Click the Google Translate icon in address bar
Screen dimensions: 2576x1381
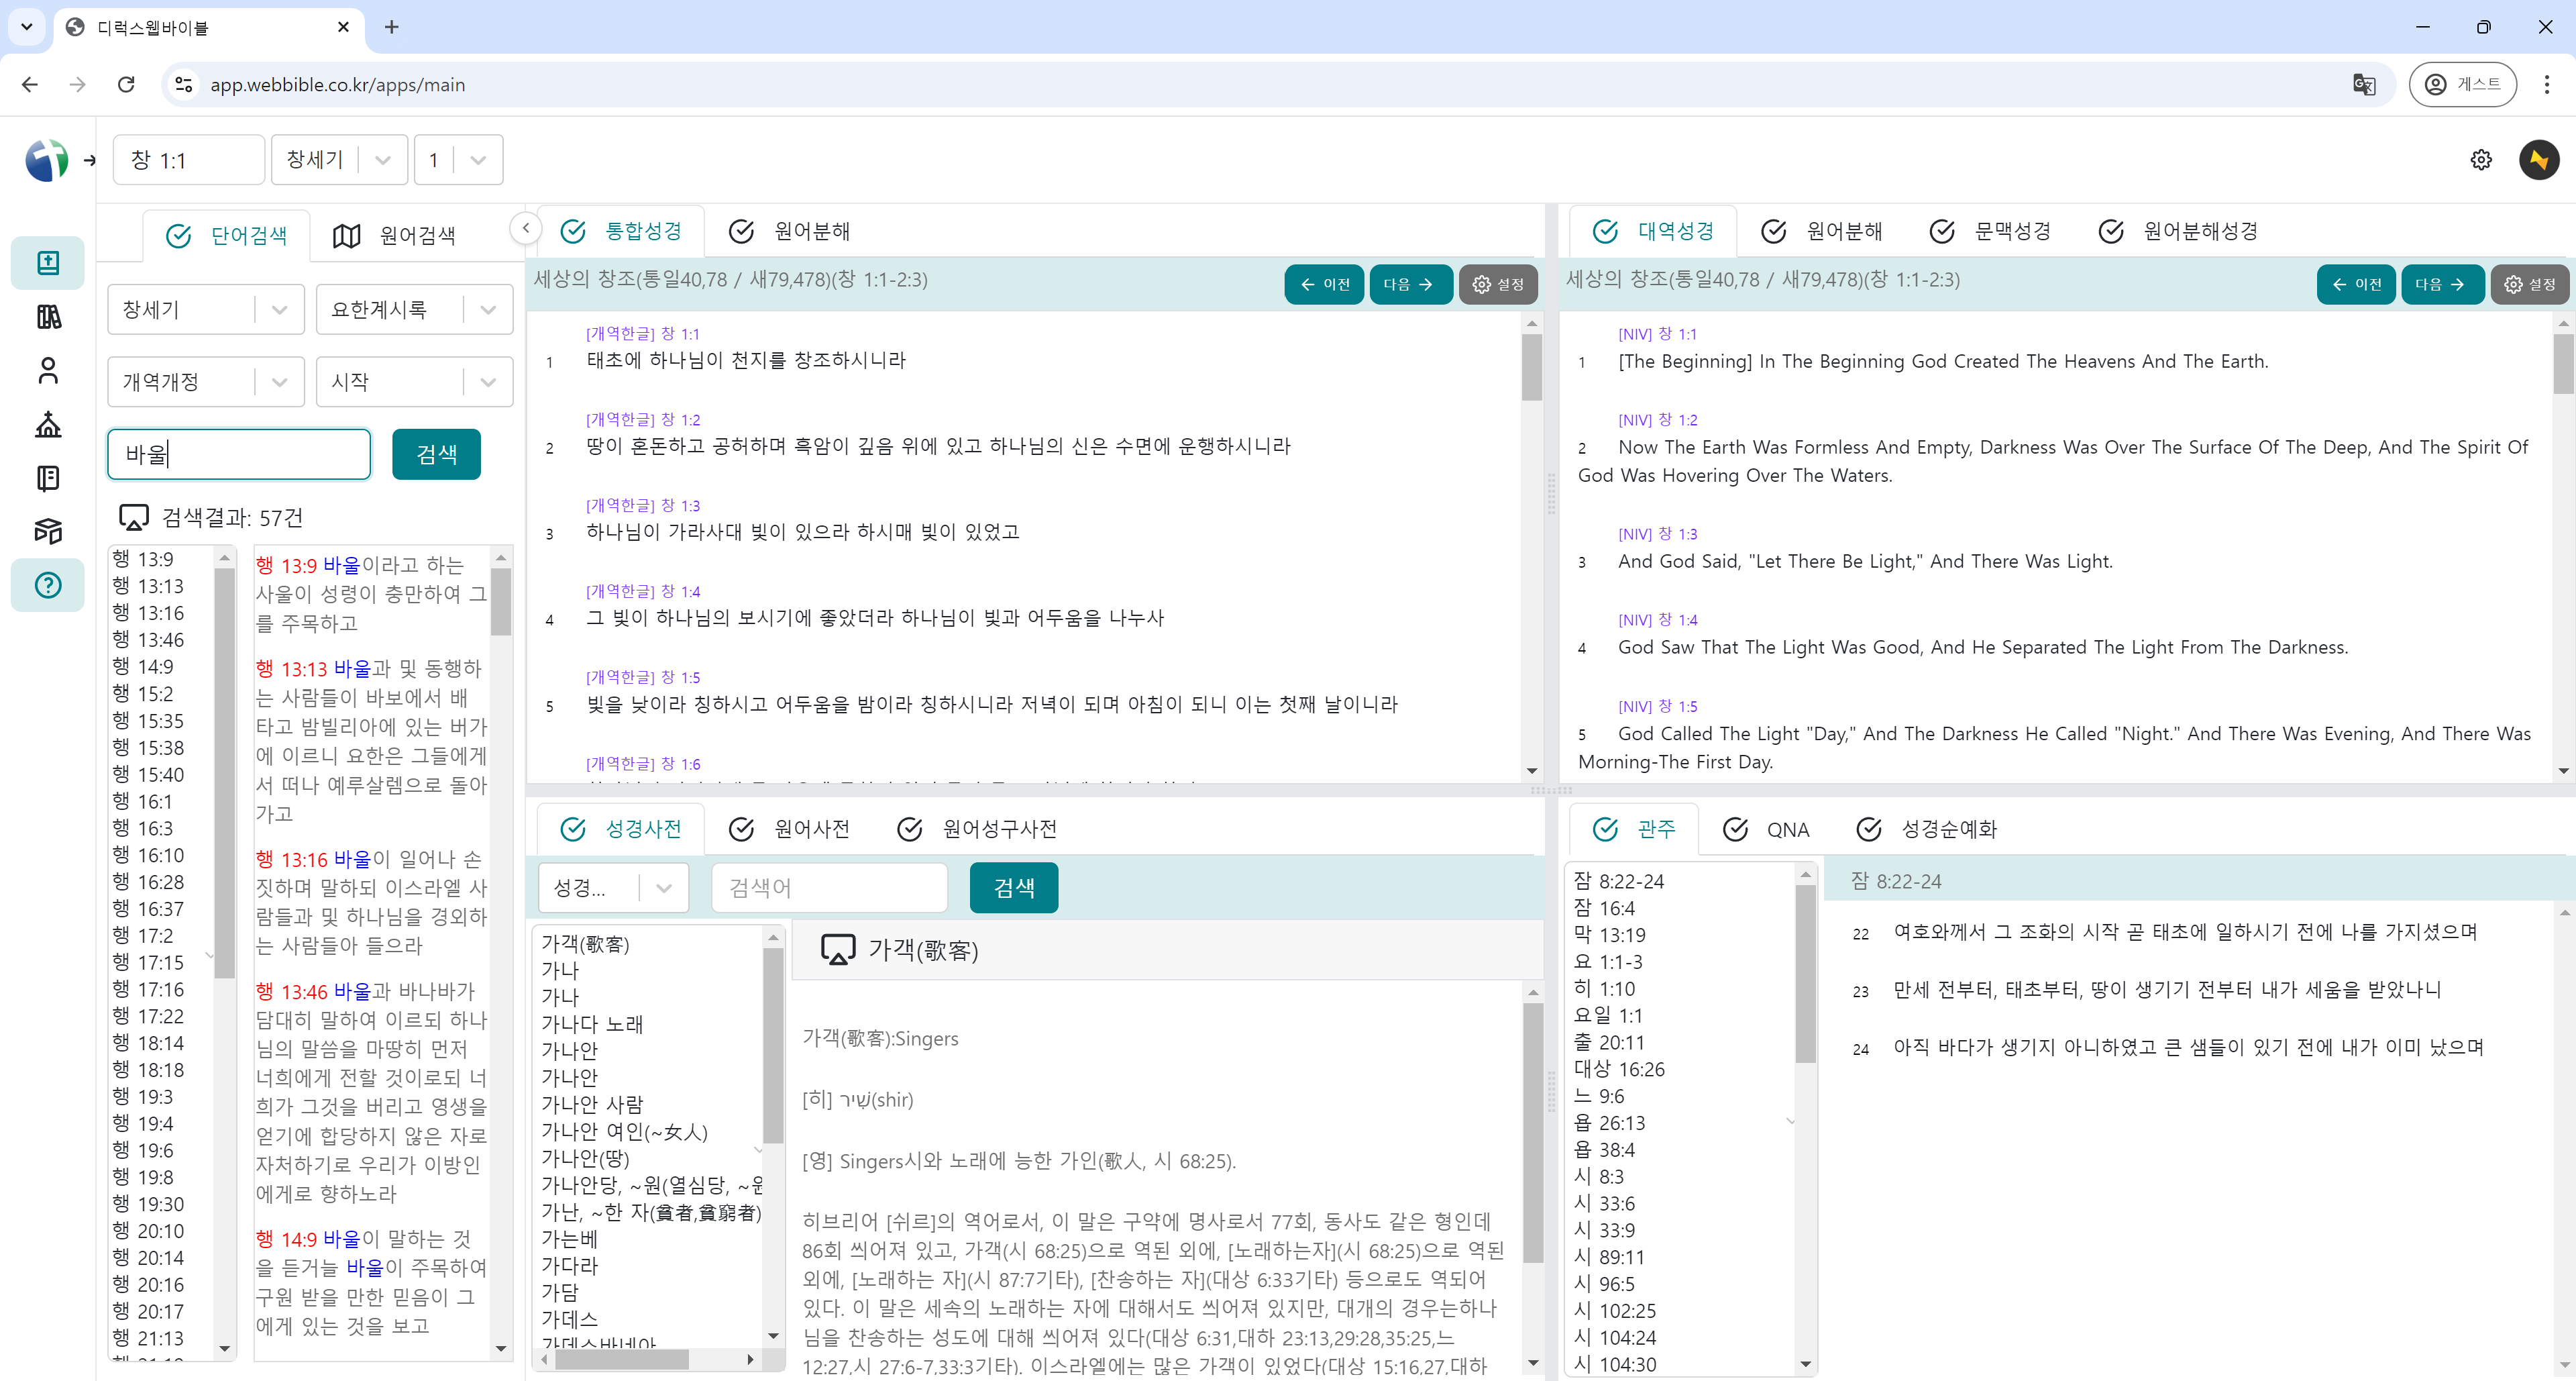coord(2364,85)
